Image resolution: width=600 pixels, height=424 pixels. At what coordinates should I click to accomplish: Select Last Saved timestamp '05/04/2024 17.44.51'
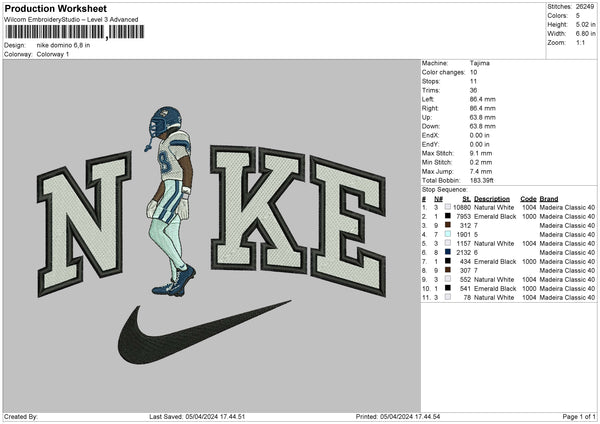coord(215,417)
